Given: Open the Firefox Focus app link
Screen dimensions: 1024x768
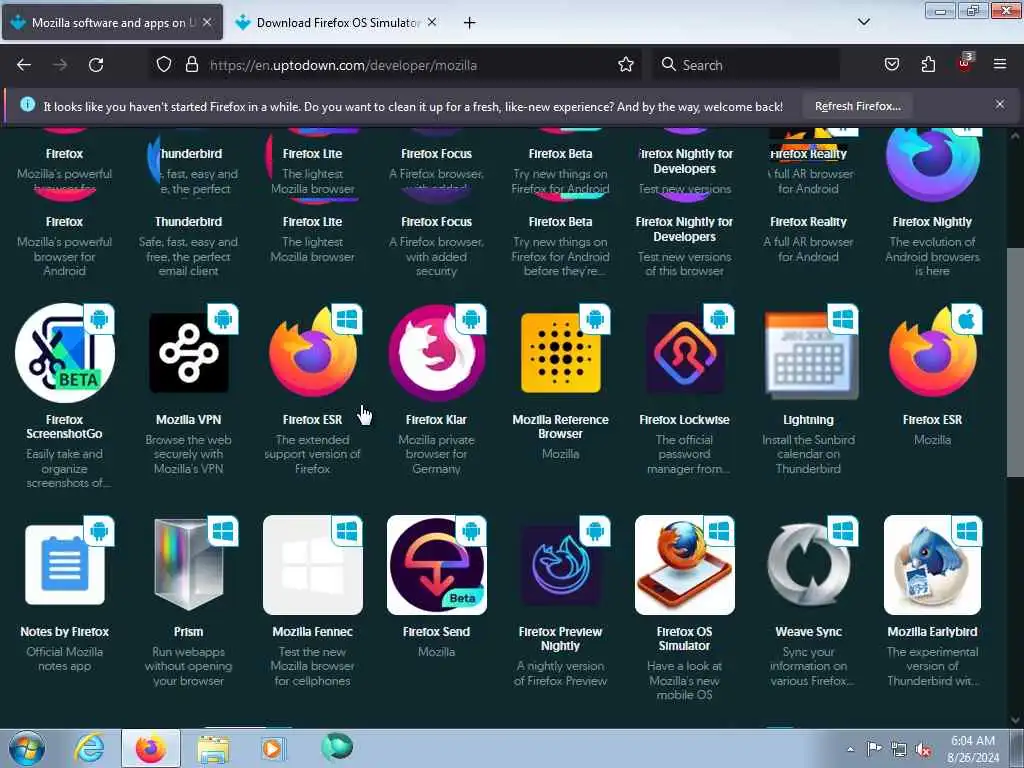Looking at the screenshot, I should (x=436, y=222).
